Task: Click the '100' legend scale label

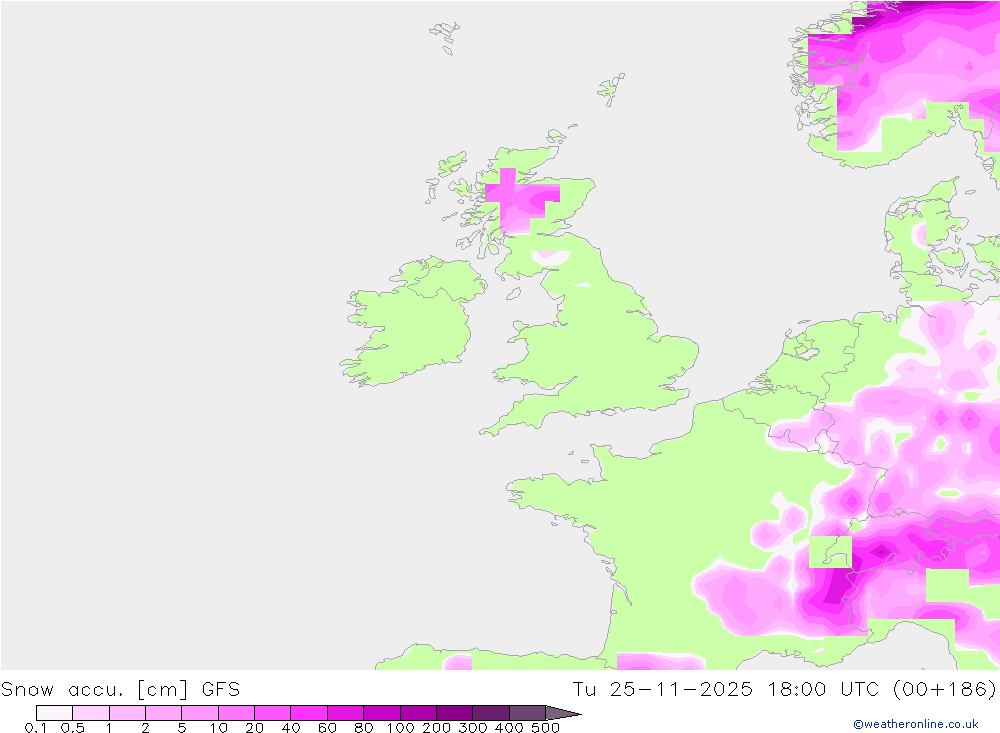Action: point(401,728)
